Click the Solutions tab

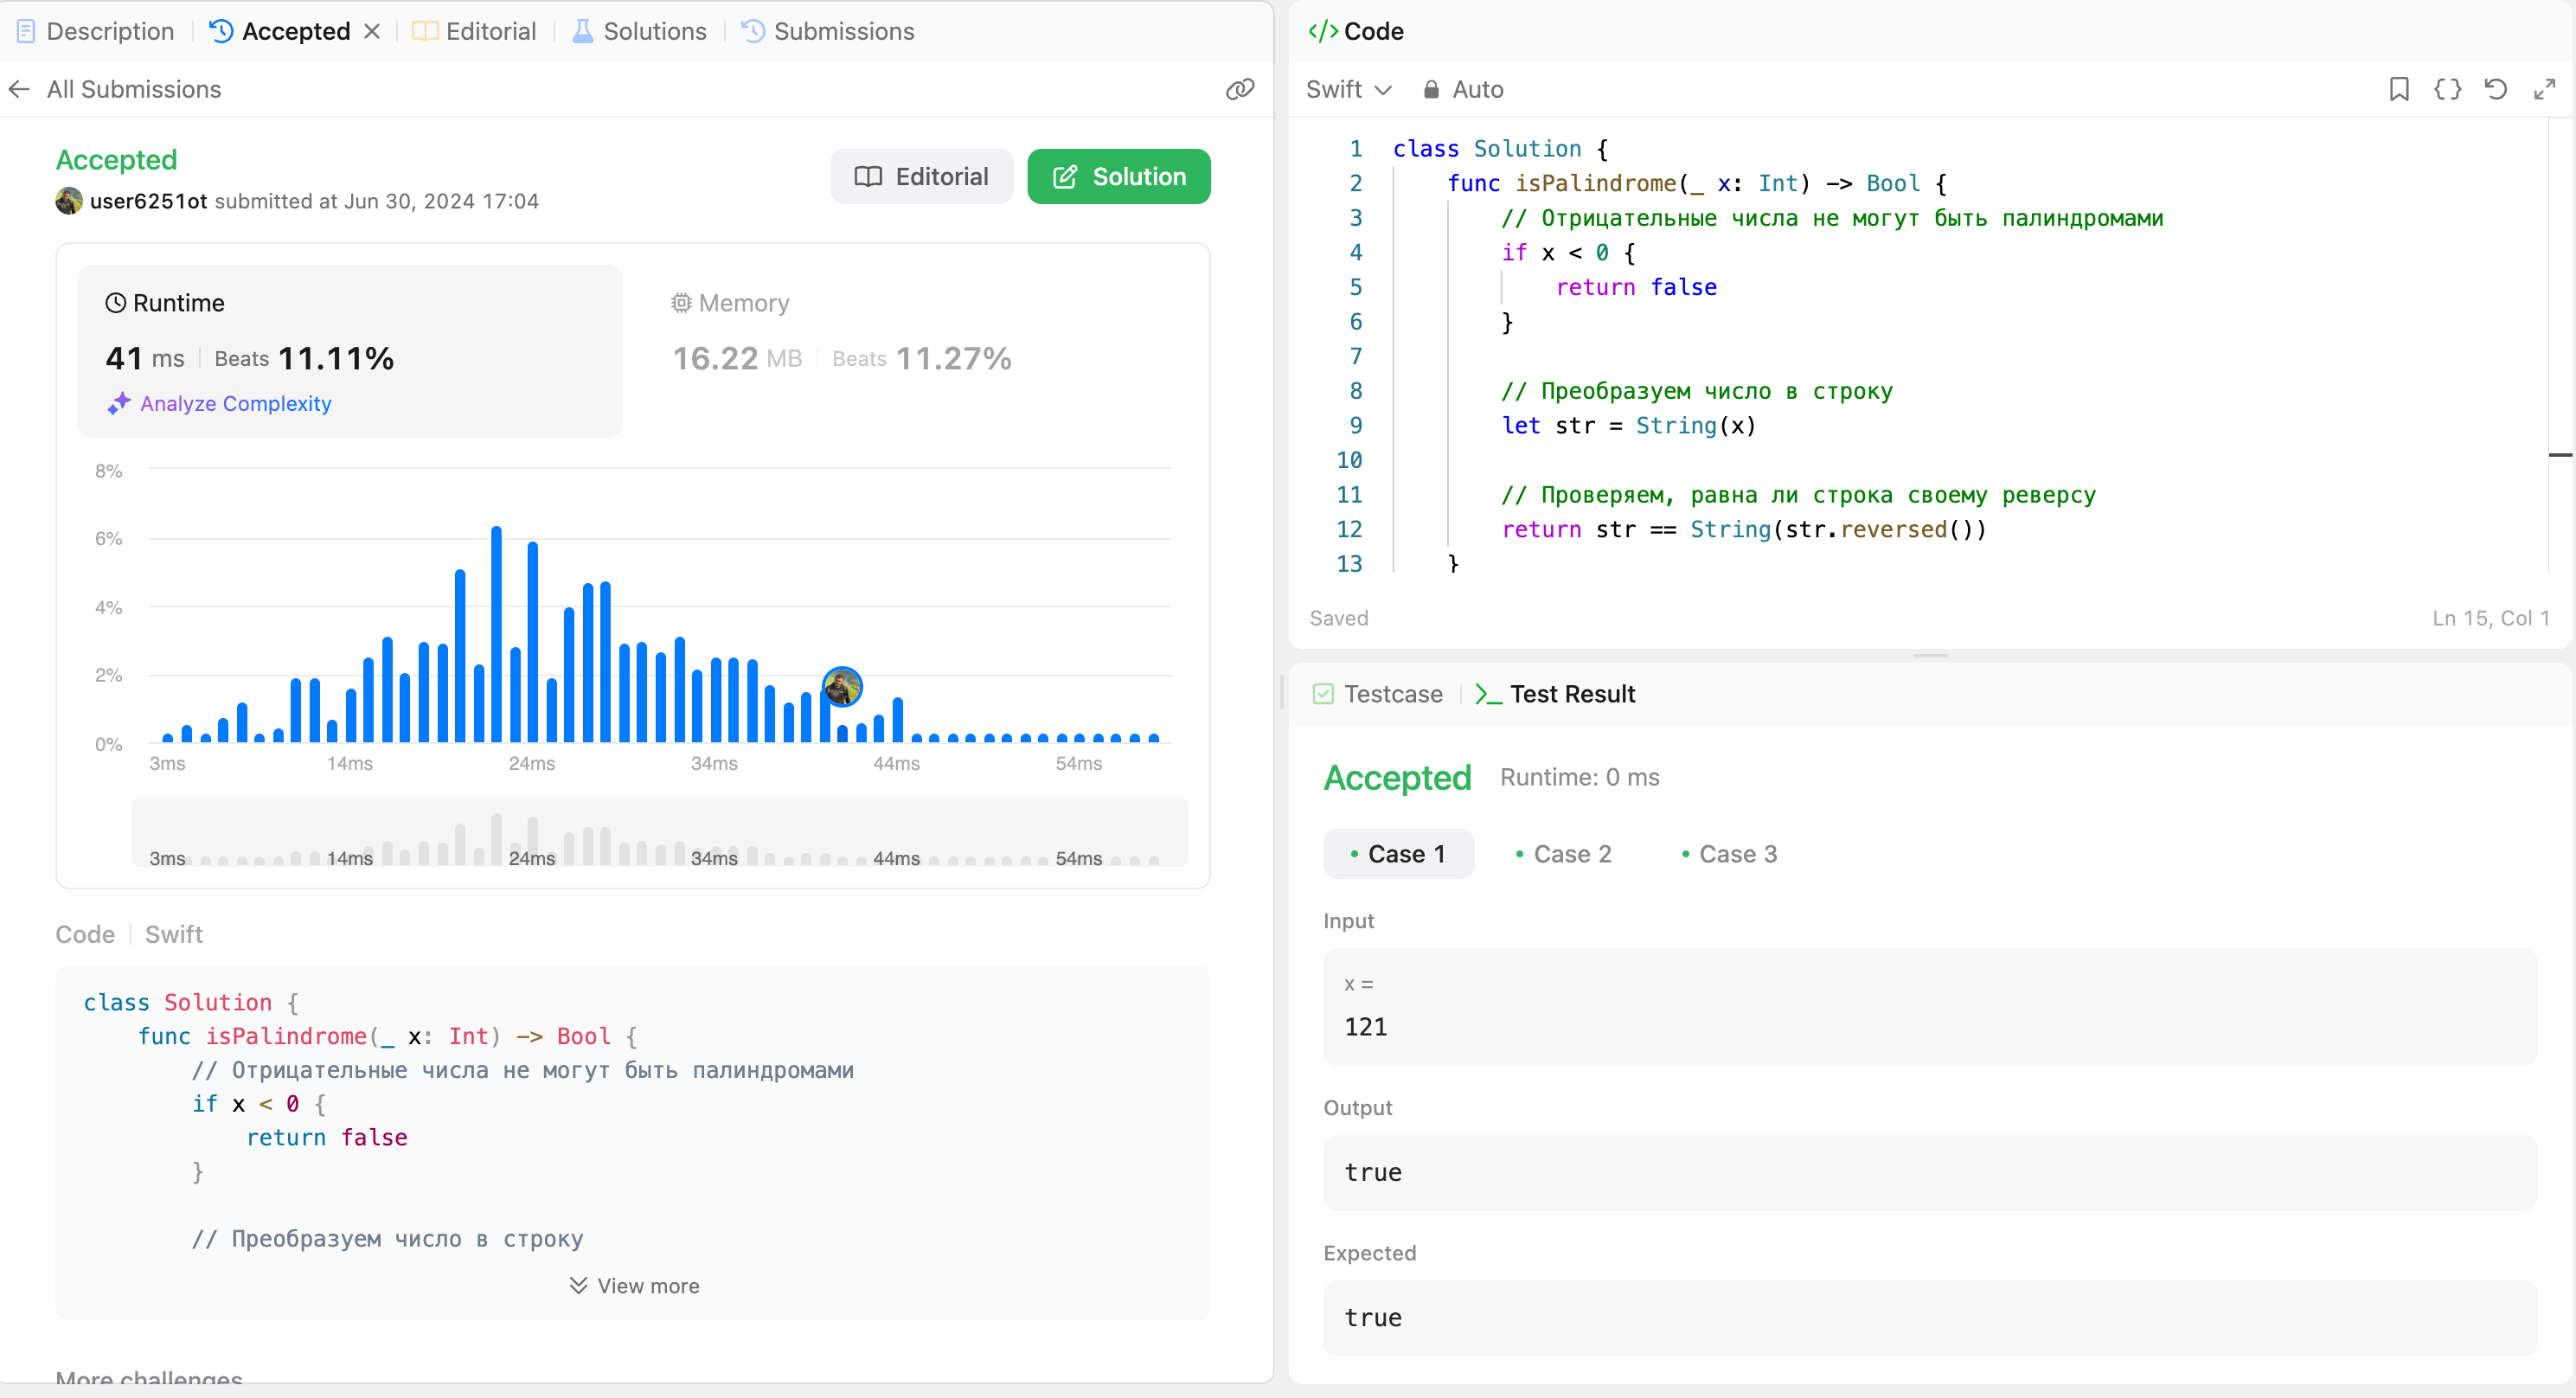tap(654, 31)
